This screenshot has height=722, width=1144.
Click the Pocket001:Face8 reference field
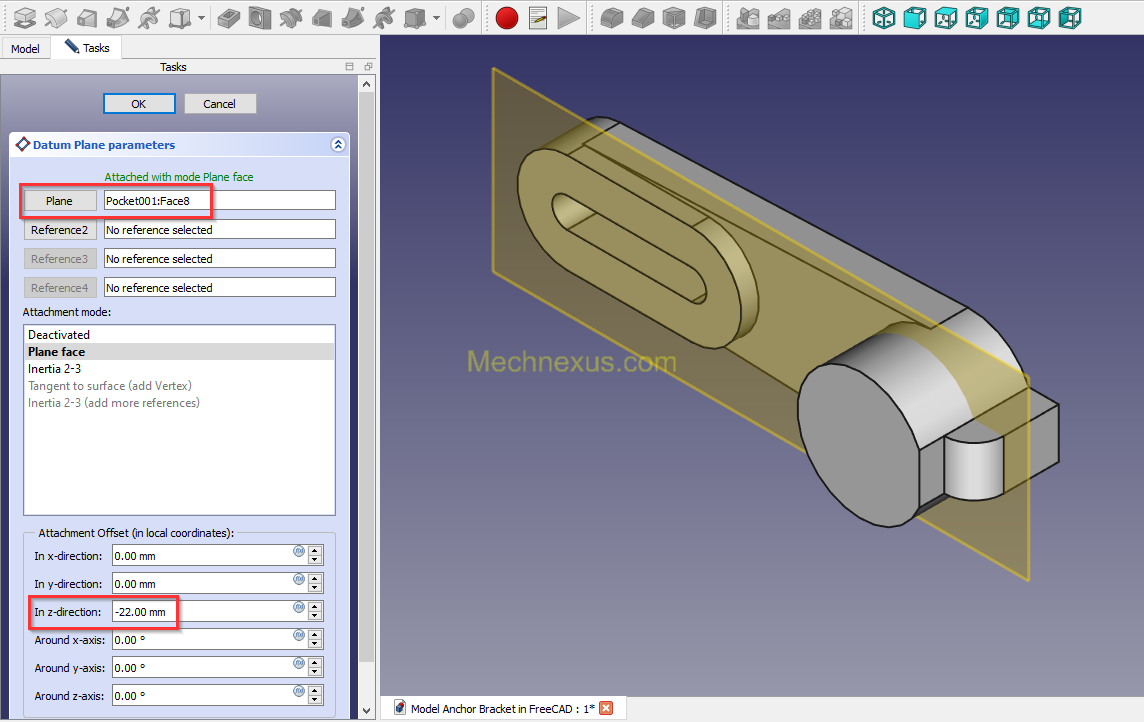coord(220,201)
